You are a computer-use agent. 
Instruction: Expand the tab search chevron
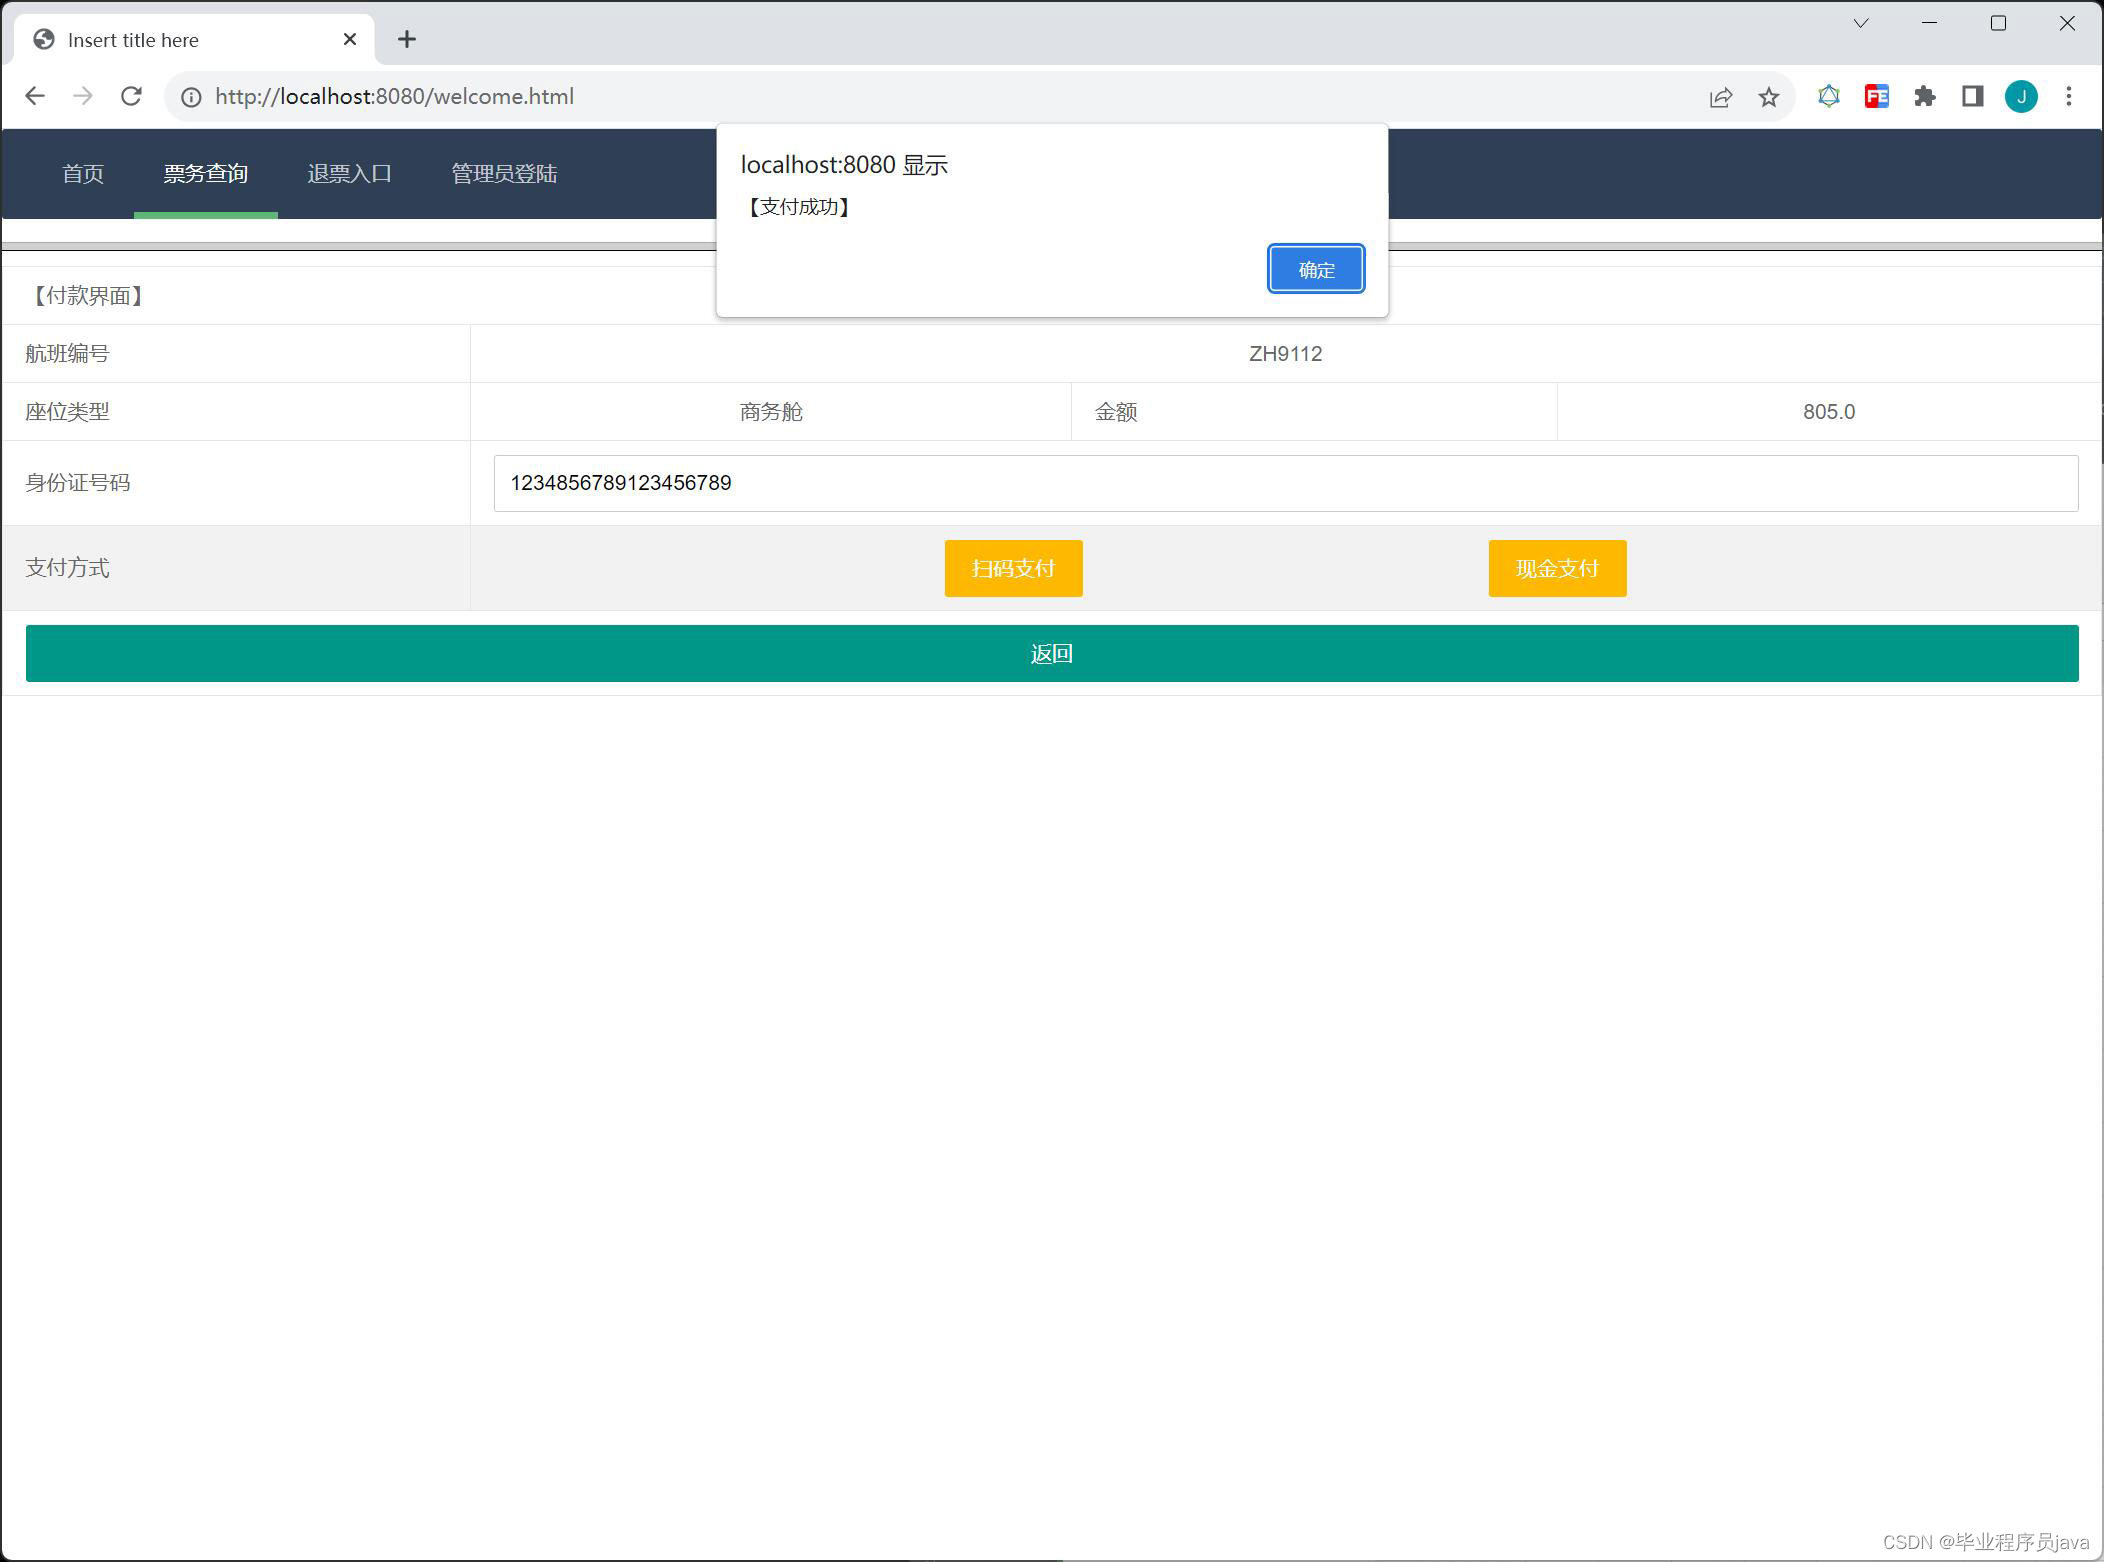coord(1861,23)
